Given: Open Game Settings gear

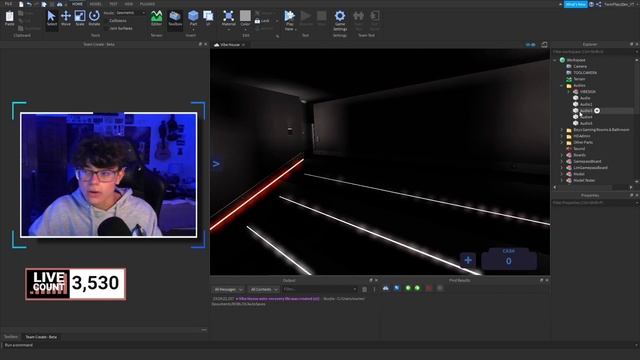Looking at the screenshot, I should [340, 20].
